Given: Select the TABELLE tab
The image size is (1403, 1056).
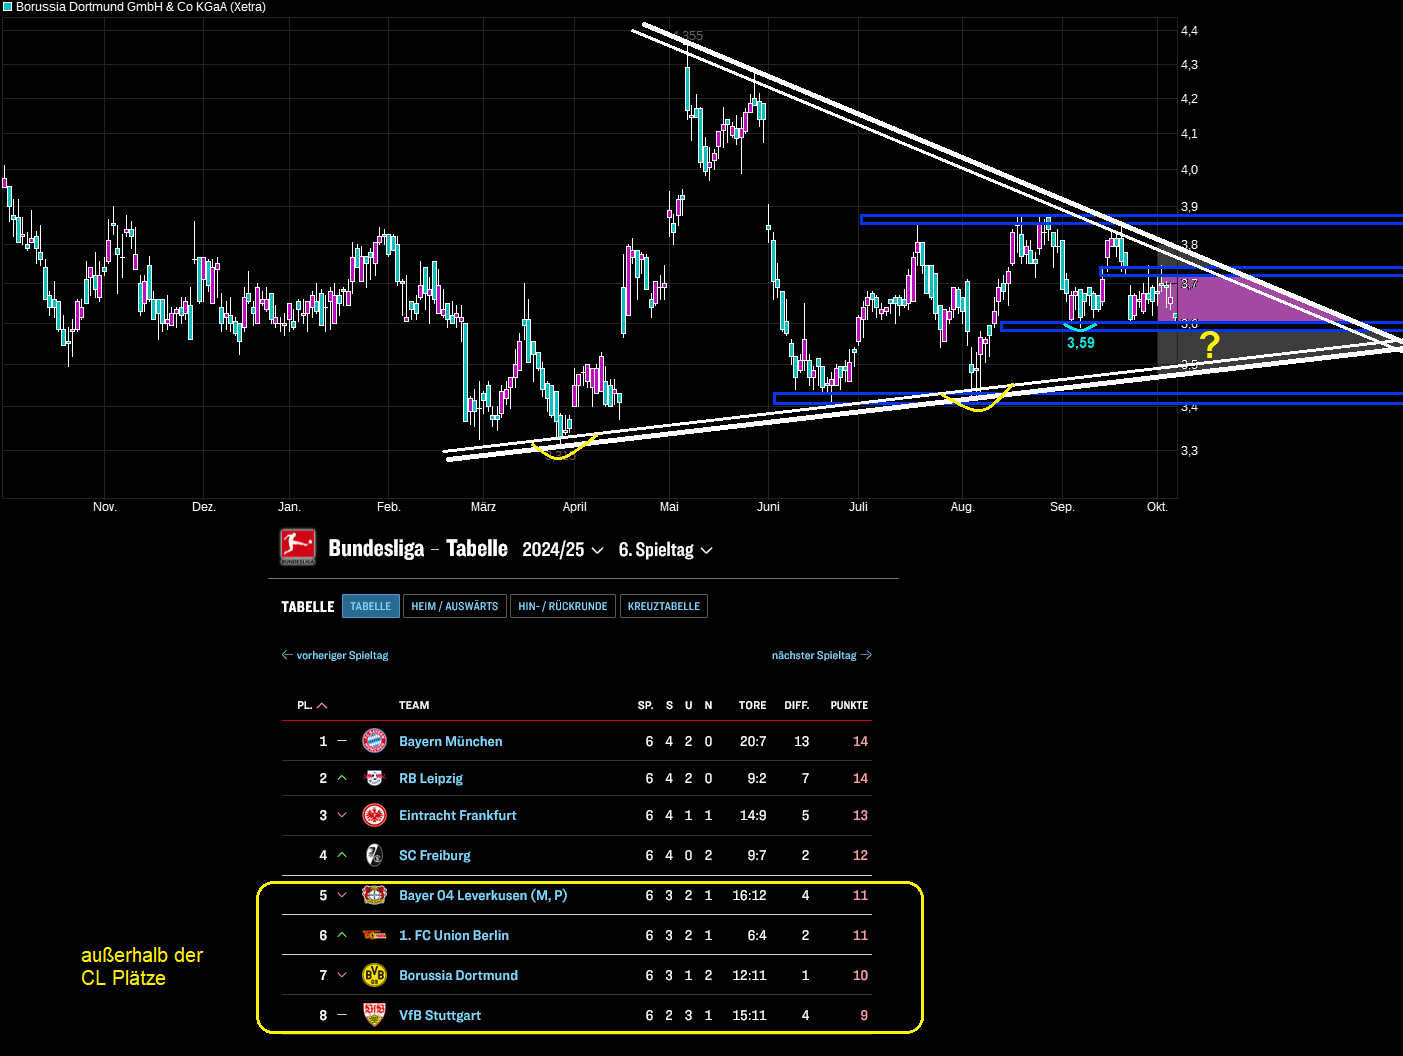Looking at the screenshot, I should 370,606.
